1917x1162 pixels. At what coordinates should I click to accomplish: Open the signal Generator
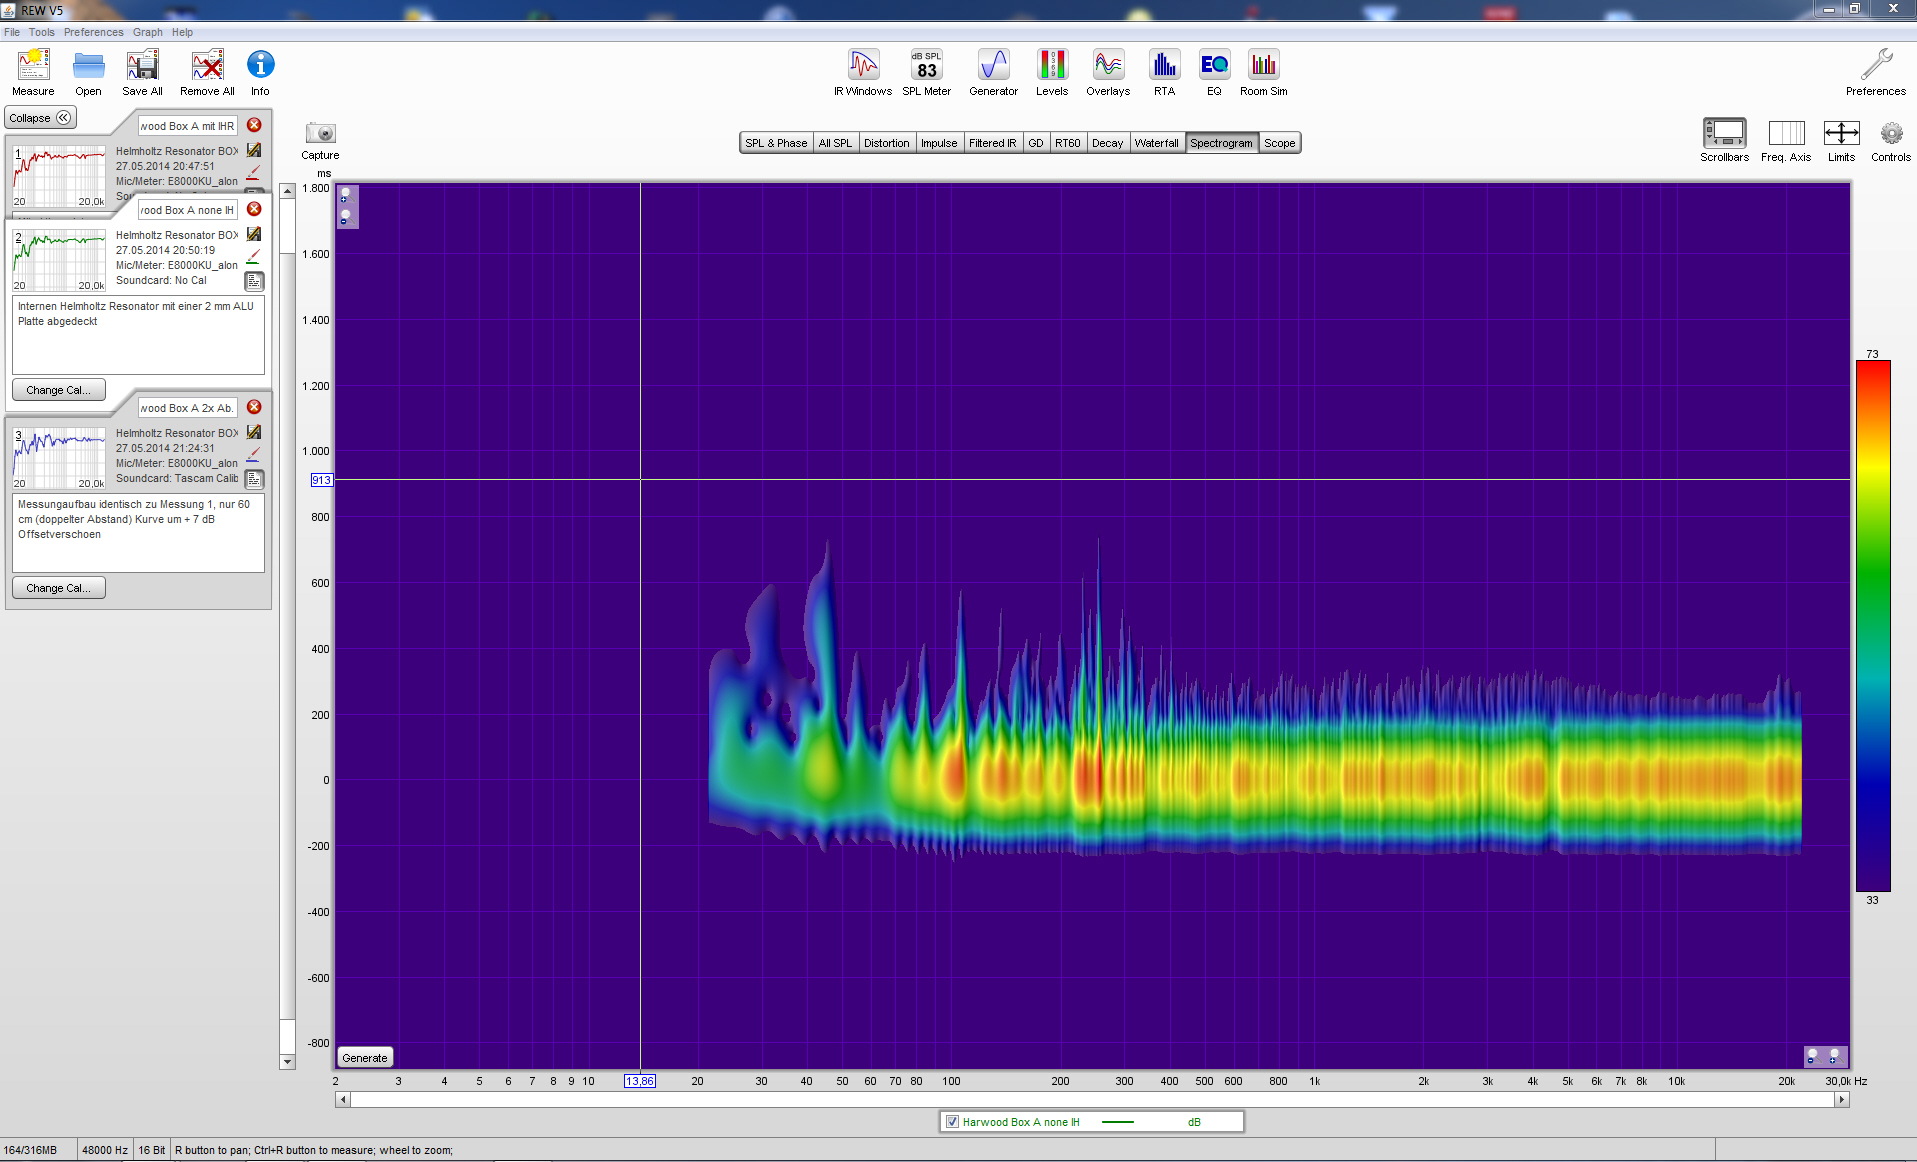pyautogui.click(x=993, y=72)
